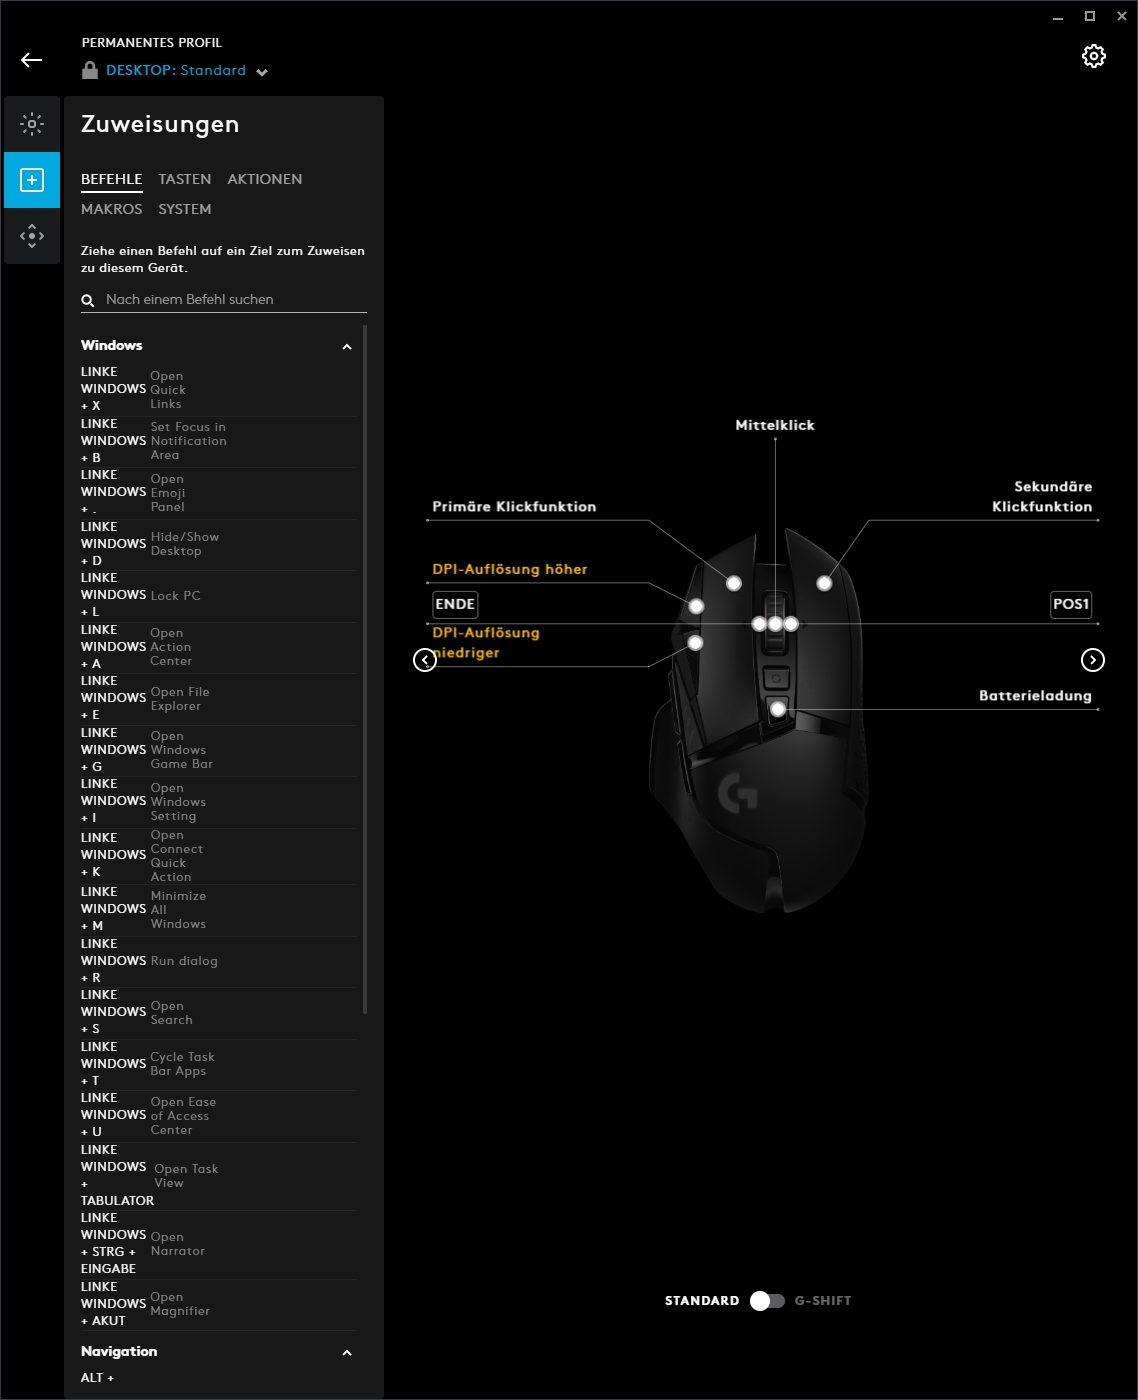Open the LIGHTSYNC lighting sidebar tab
This screenshot has height=1400, width=1138.
point(32,124)
